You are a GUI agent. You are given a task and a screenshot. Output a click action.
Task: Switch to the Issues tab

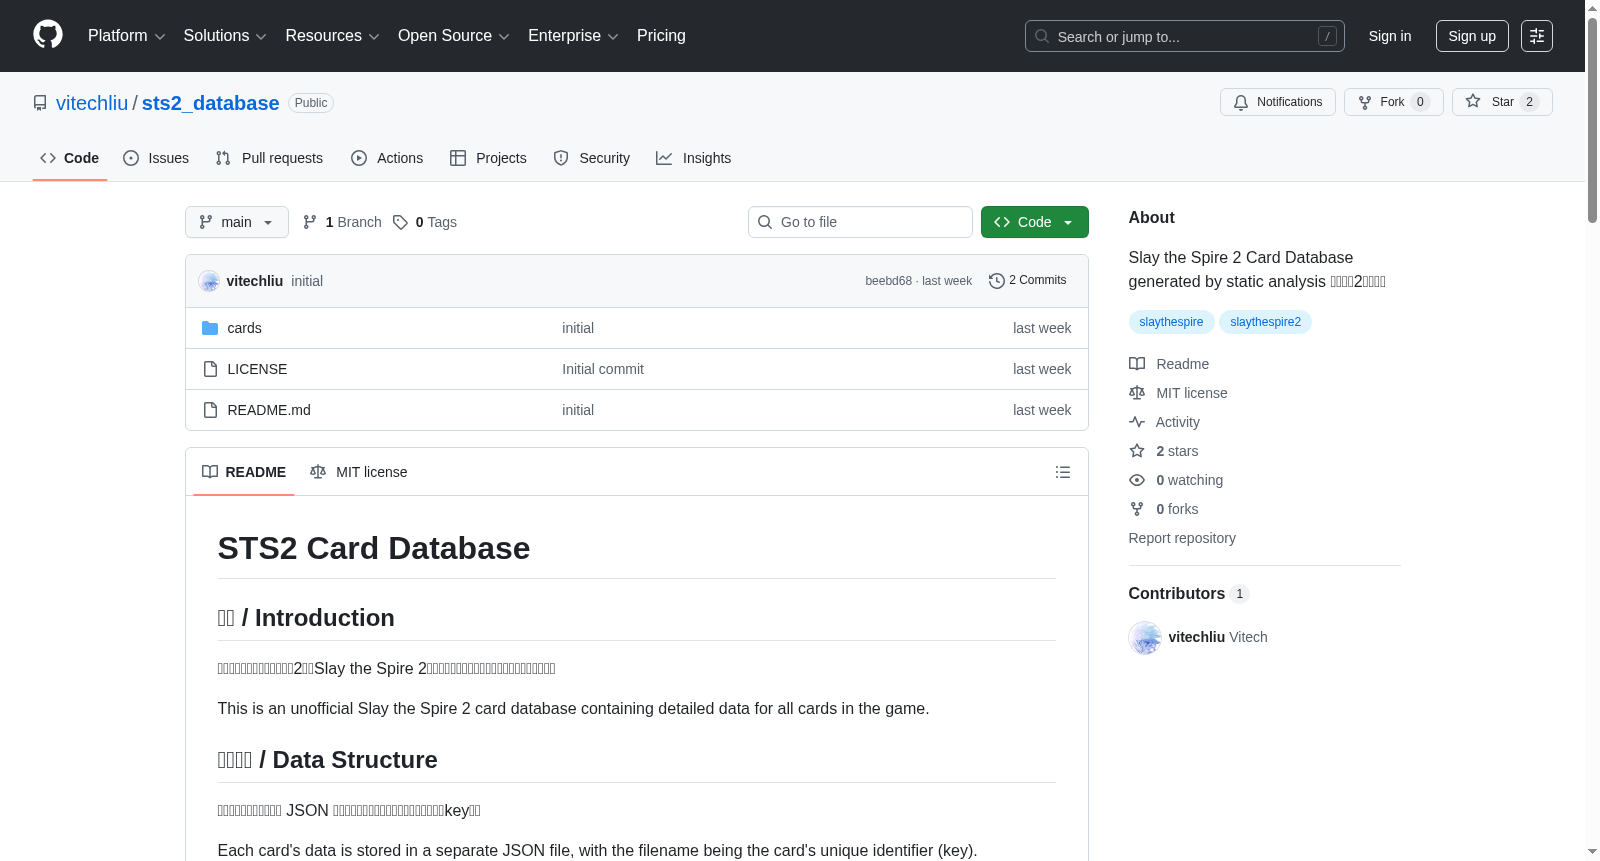pos(156,158)
